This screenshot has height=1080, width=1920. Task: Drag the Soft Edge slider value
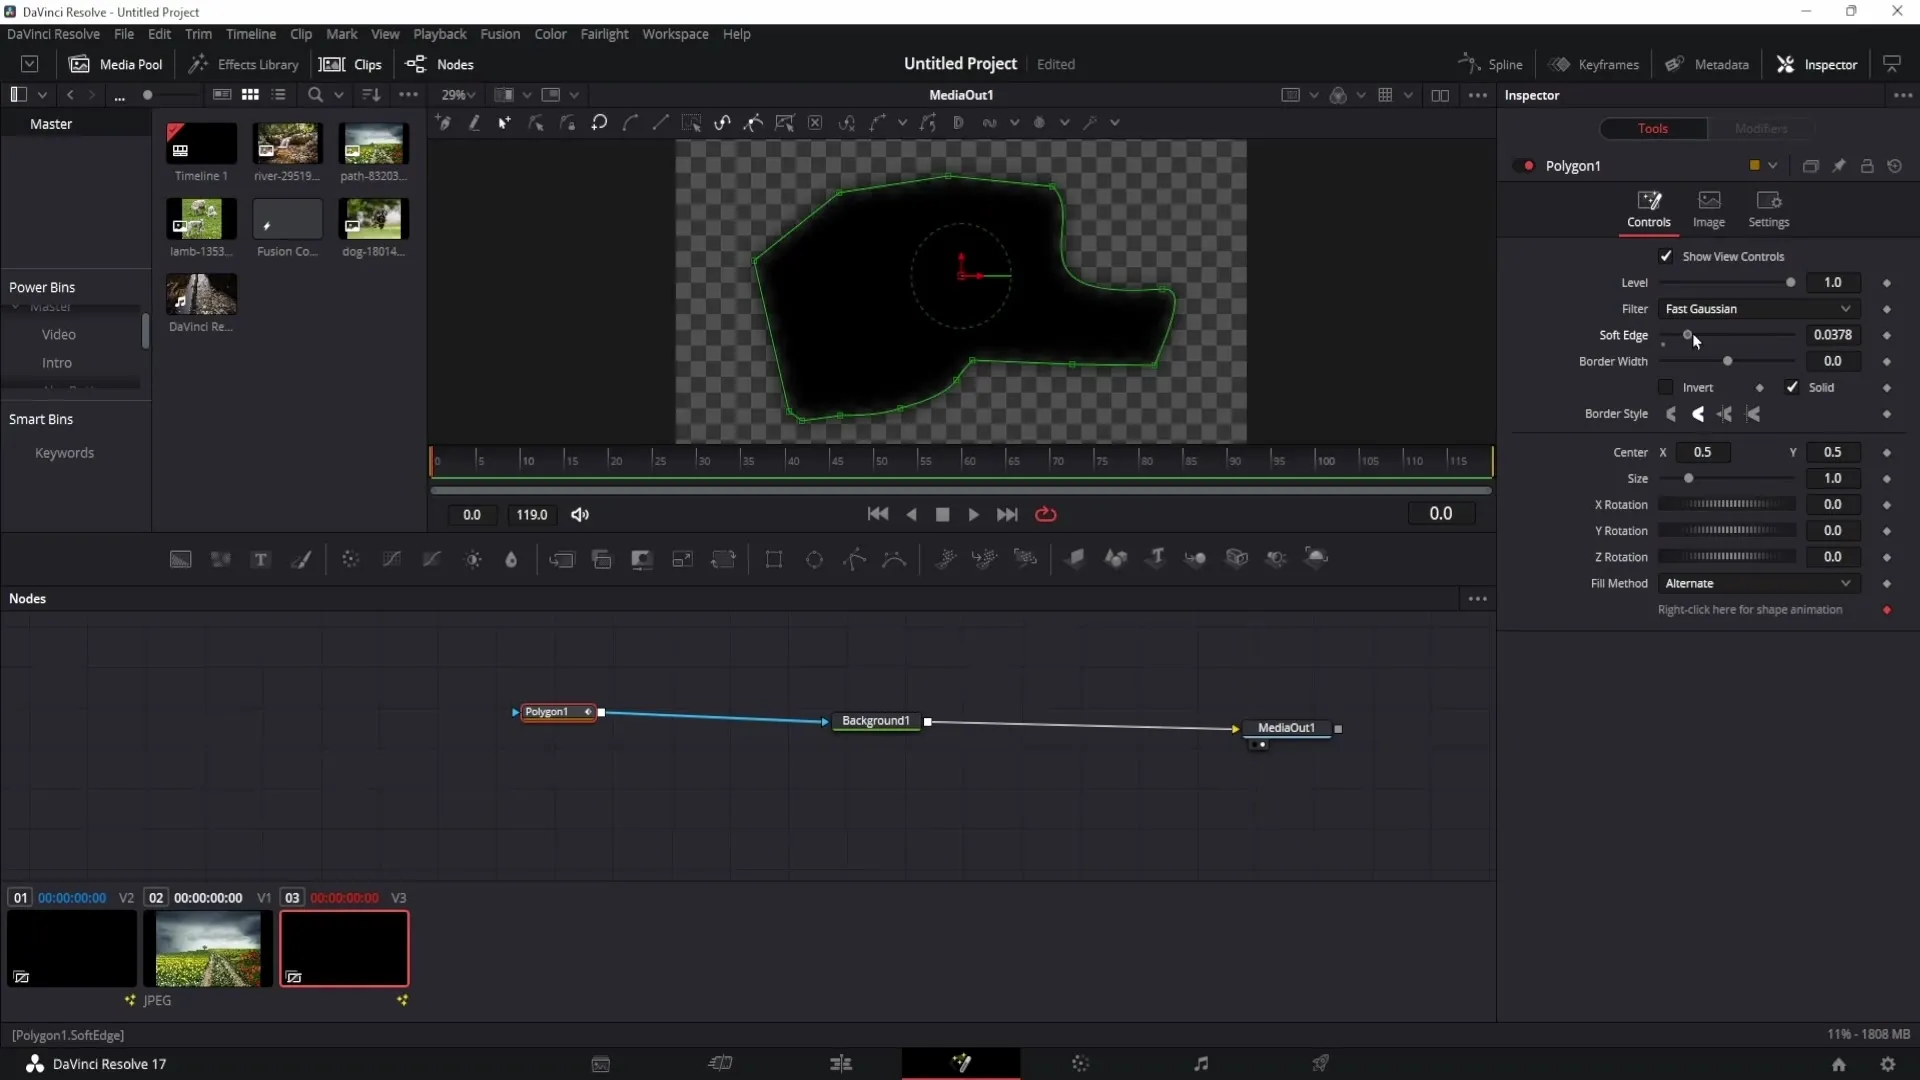[1688, 334]
